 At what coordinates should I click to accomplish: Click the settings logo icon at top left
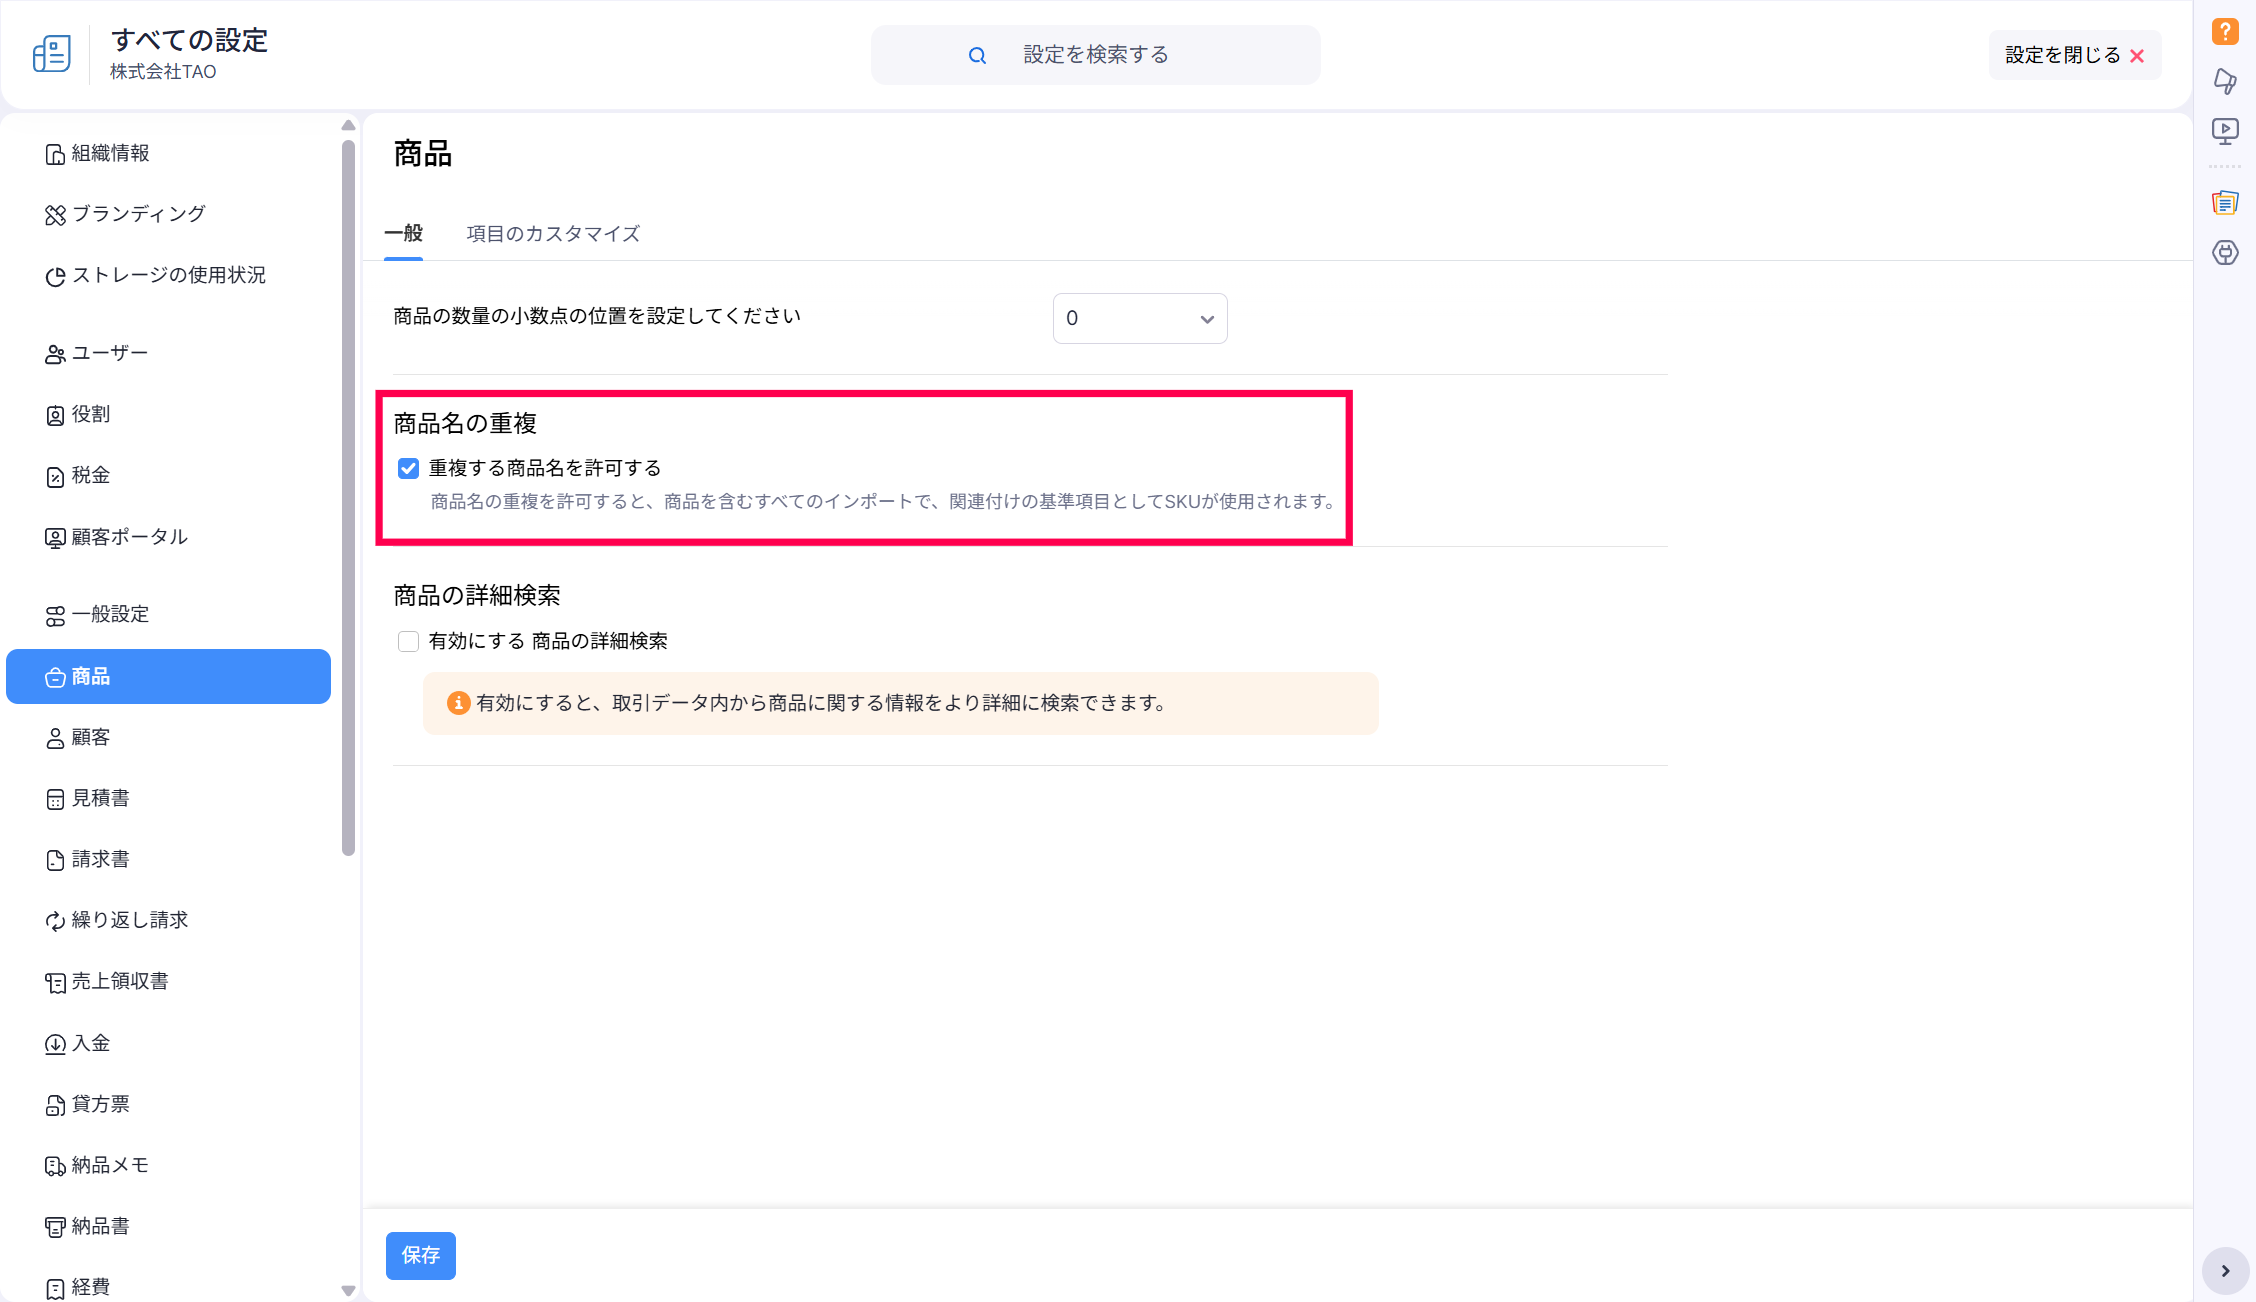(52, 54)
